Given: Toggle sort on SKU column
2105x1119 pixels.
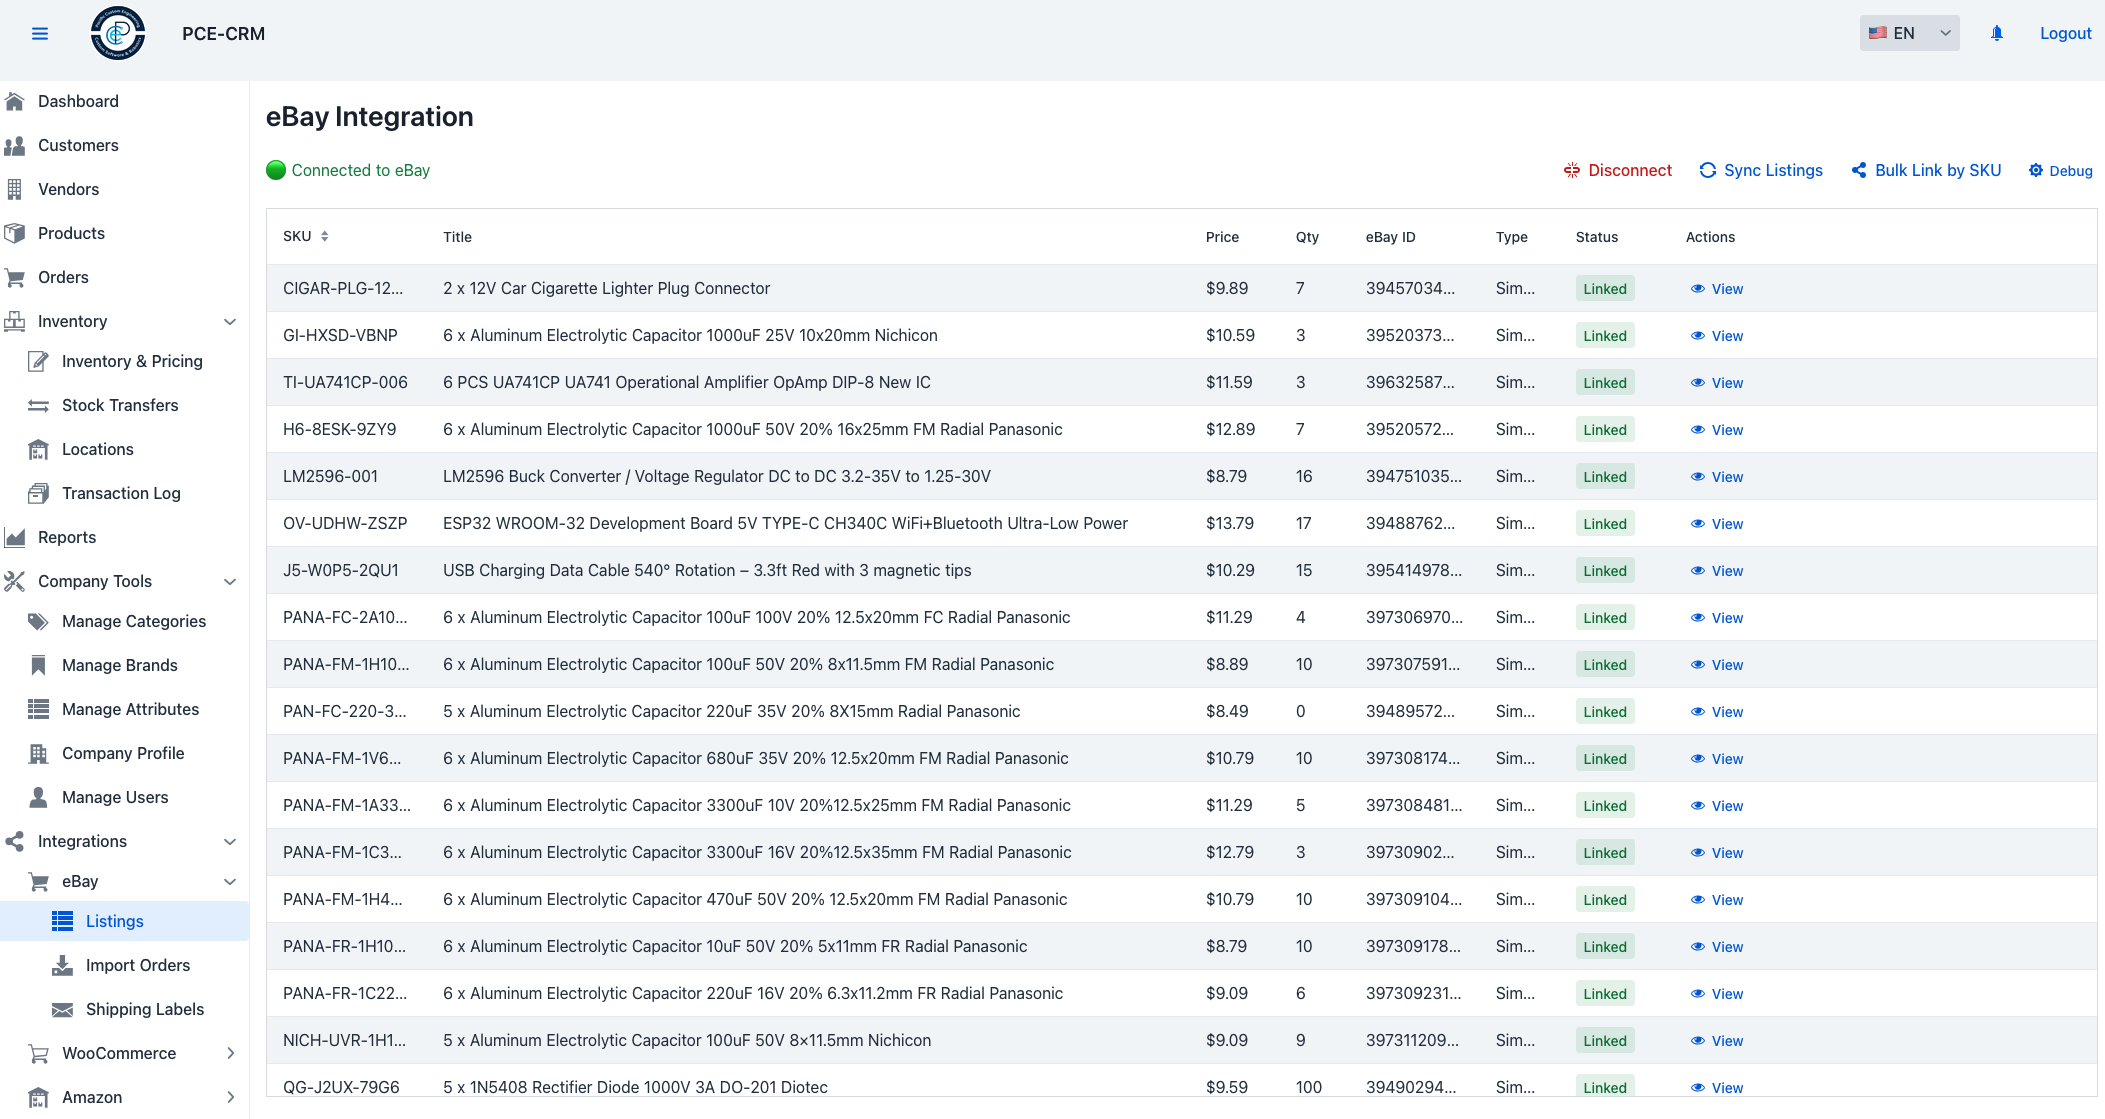Looking at the screenshot, I should 324,237.
